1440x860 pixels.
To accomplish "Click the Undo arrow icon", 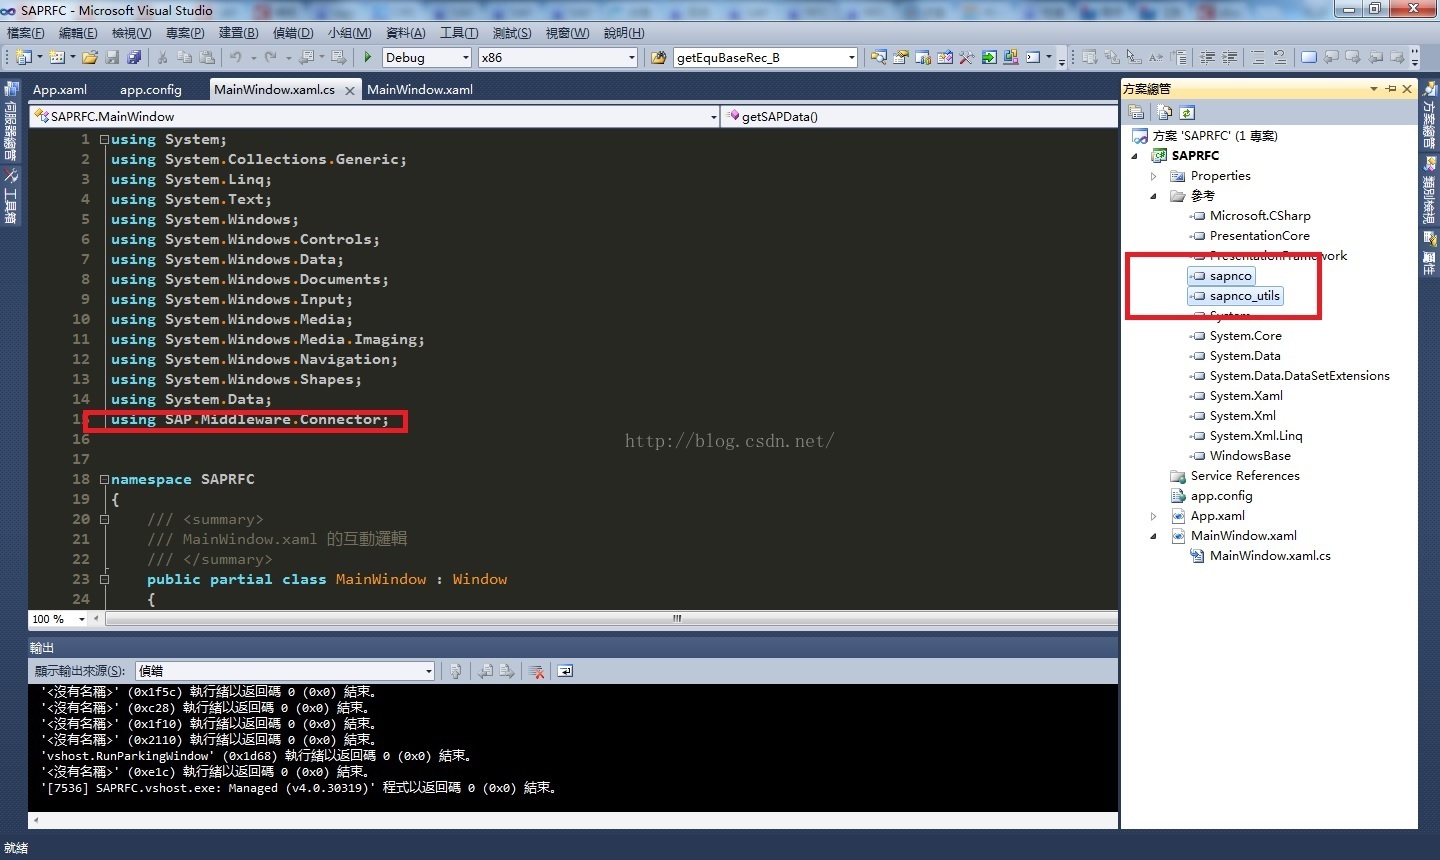I will (236, 58).
